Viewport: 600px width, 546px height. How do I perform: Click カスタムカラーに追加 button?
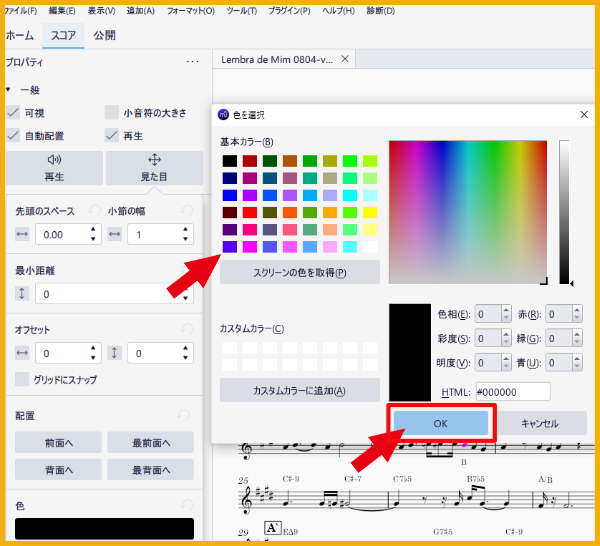(x=300, y=390)
